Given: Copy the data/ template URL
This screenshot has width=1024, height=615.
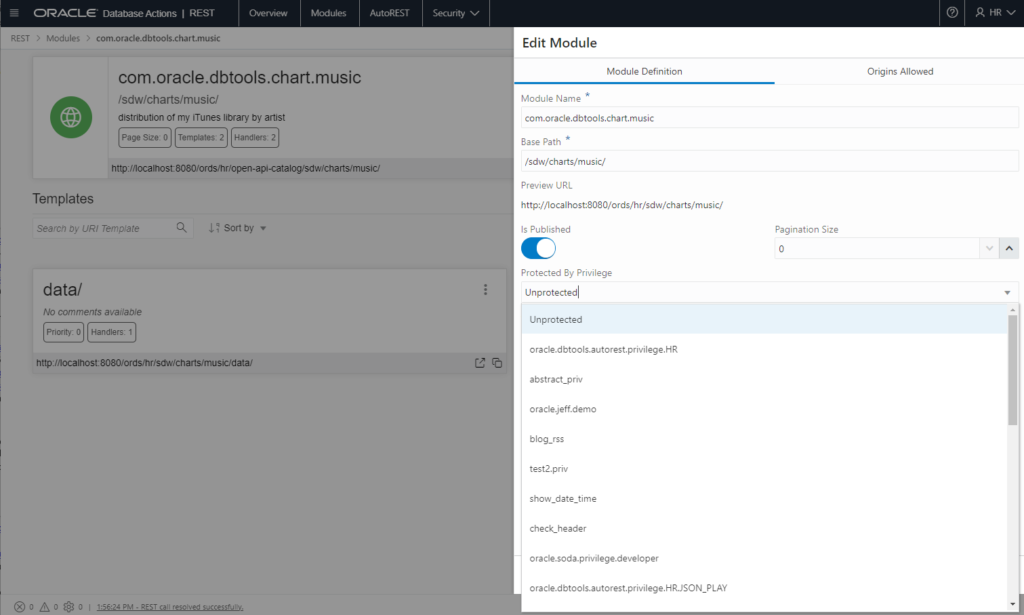Looking at the screenshot, I should tap(497, 362).
